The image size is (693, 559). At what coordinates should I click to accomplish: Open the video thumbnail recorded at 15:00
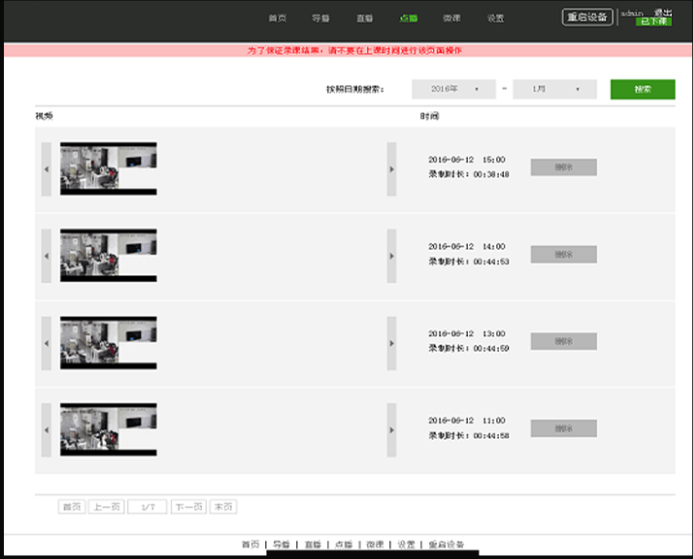(x=108, y=169)
